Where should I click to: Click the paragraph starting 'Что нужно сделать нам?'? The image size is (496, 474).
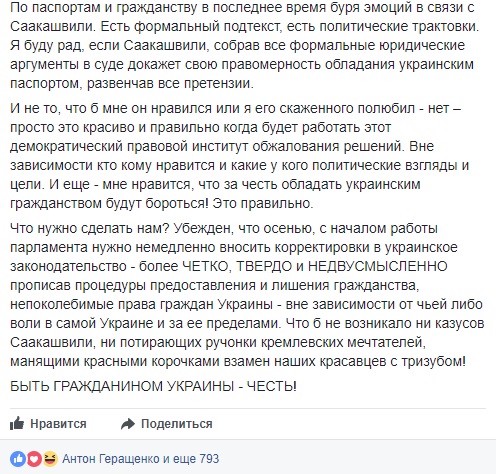pos(247,295)
